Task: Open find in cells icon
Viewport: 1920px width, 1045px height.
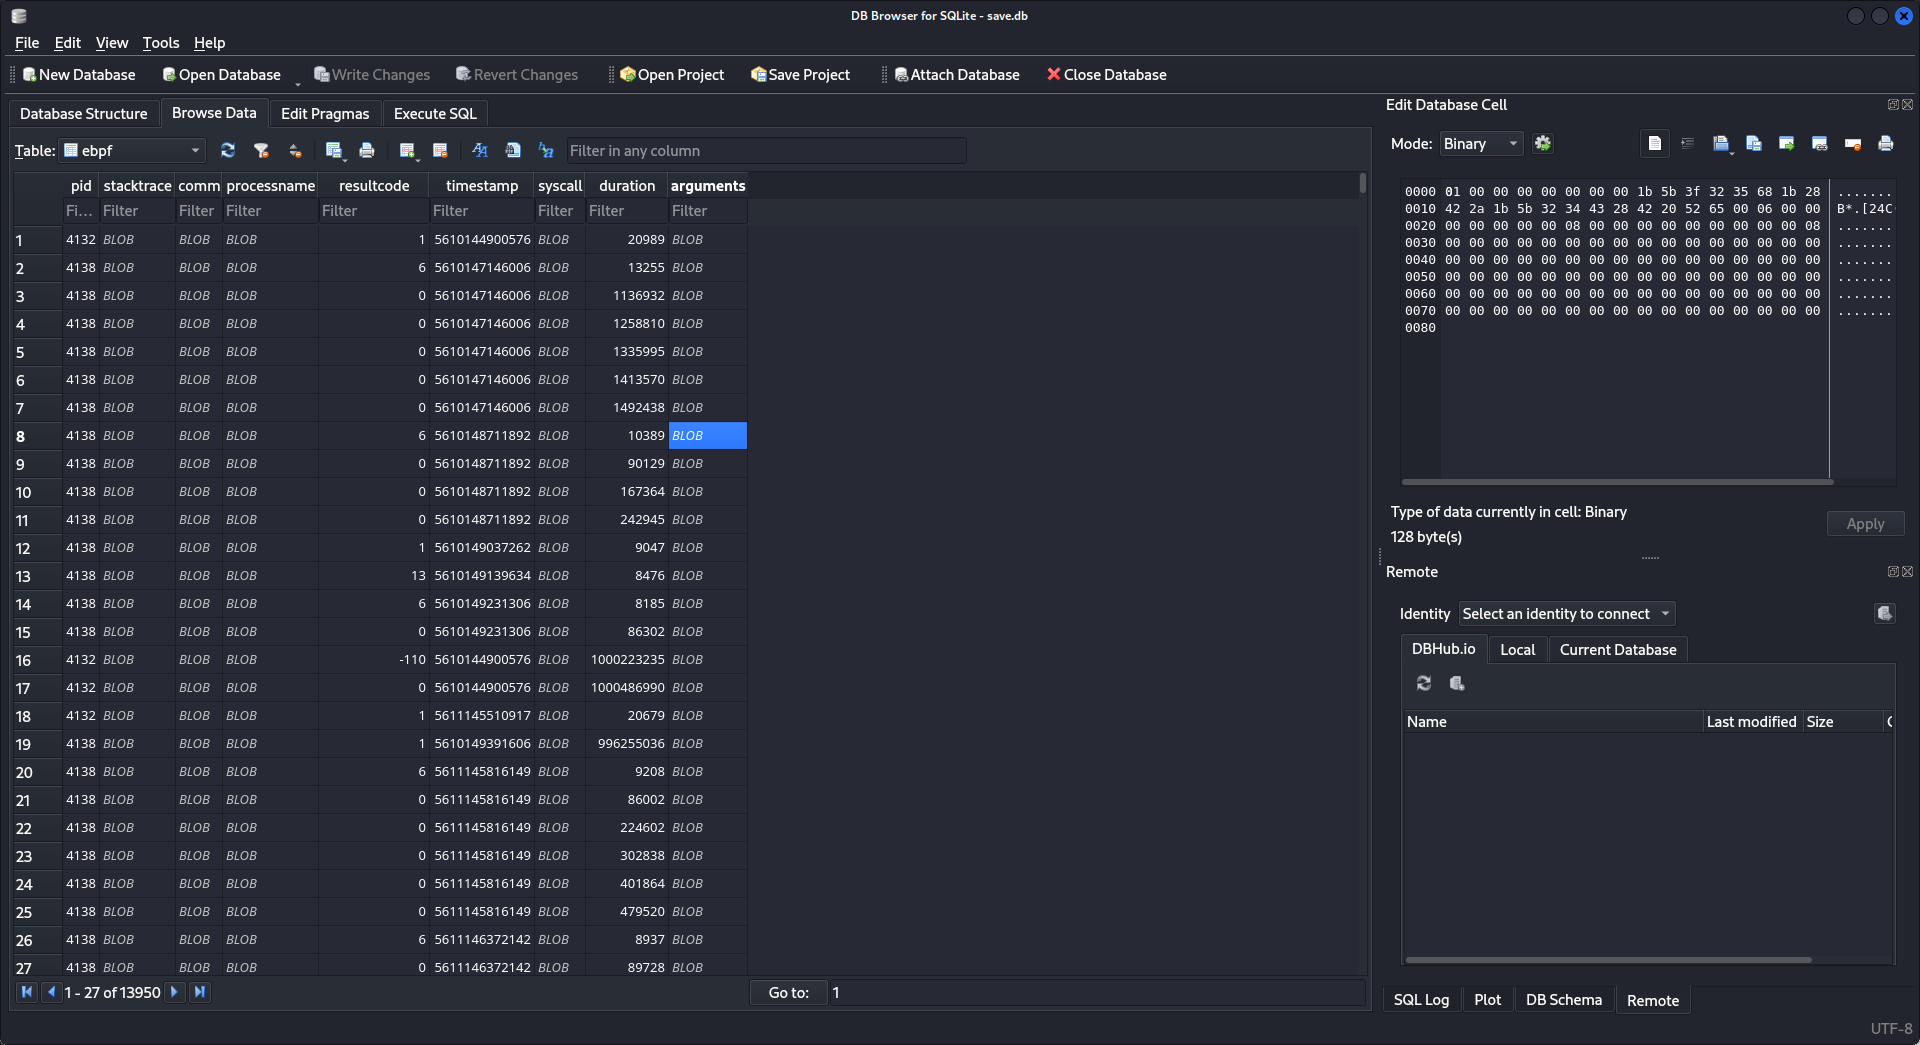Action: coord(513,150)
